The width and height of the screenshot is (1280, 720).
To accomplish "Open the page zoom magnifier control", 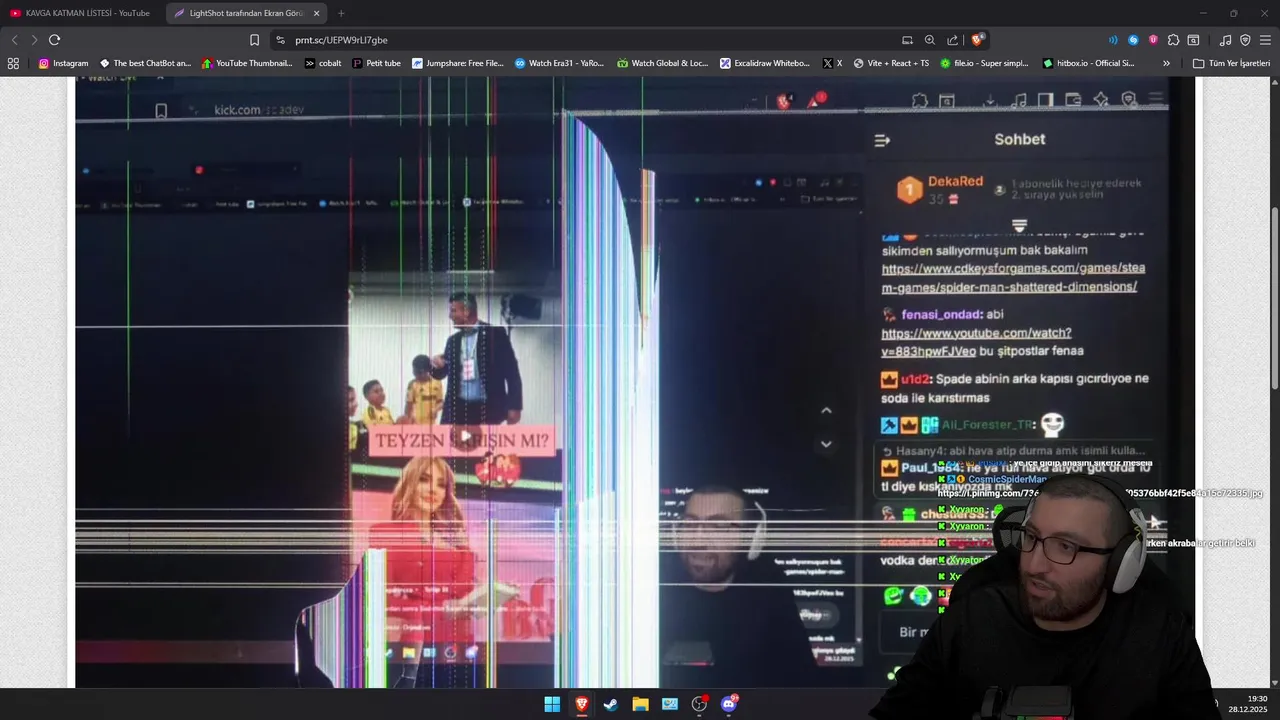I will click(x=930, y=40).
